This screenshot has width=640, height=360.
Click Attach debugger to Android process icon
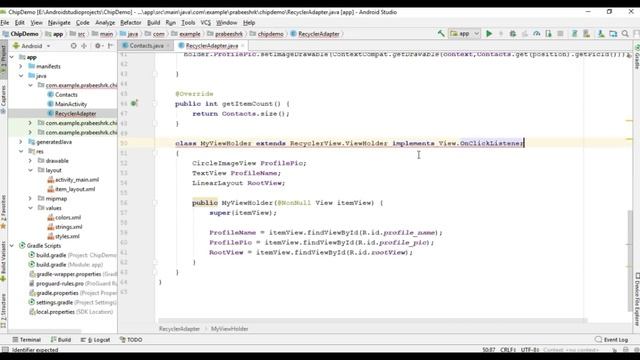click(548, 34)
